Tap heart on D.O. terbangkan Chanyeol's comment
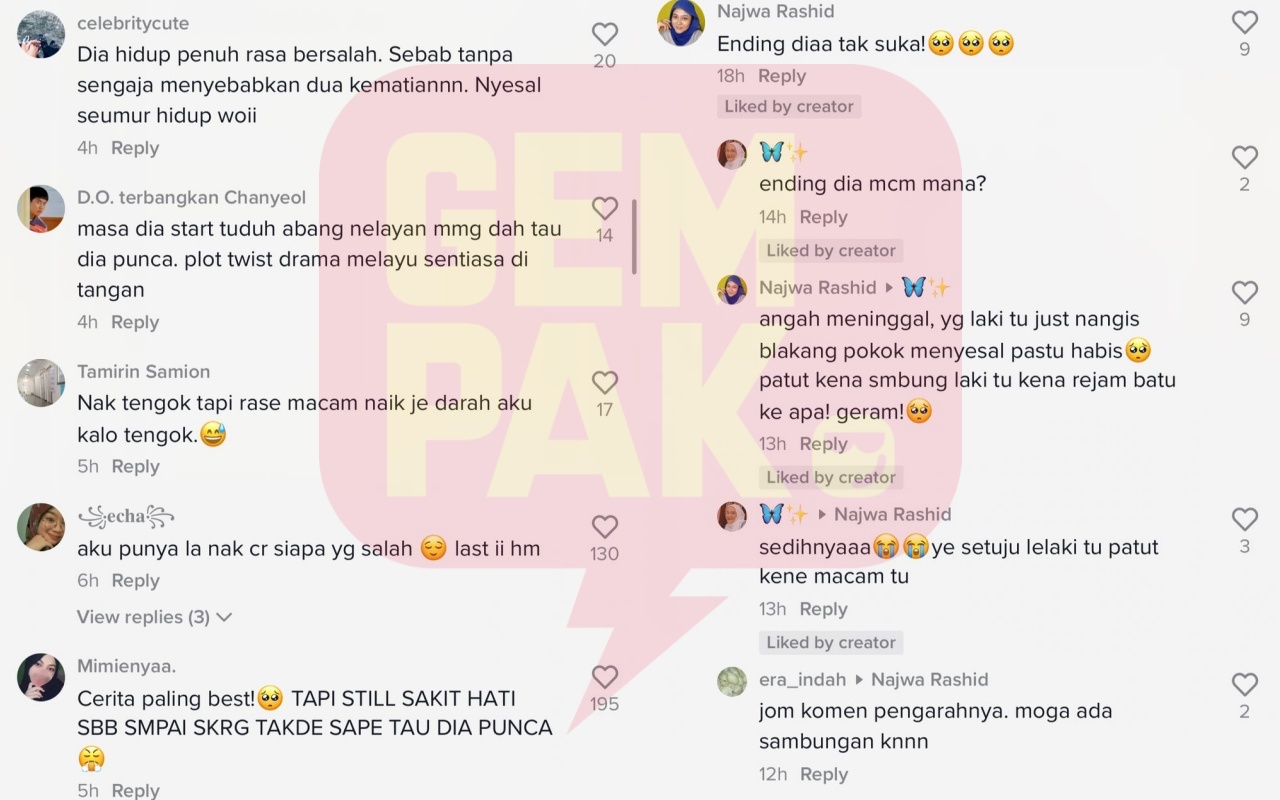Image resolution: width=1280 pixels, height=800 pixels. [x=604, y=208]
